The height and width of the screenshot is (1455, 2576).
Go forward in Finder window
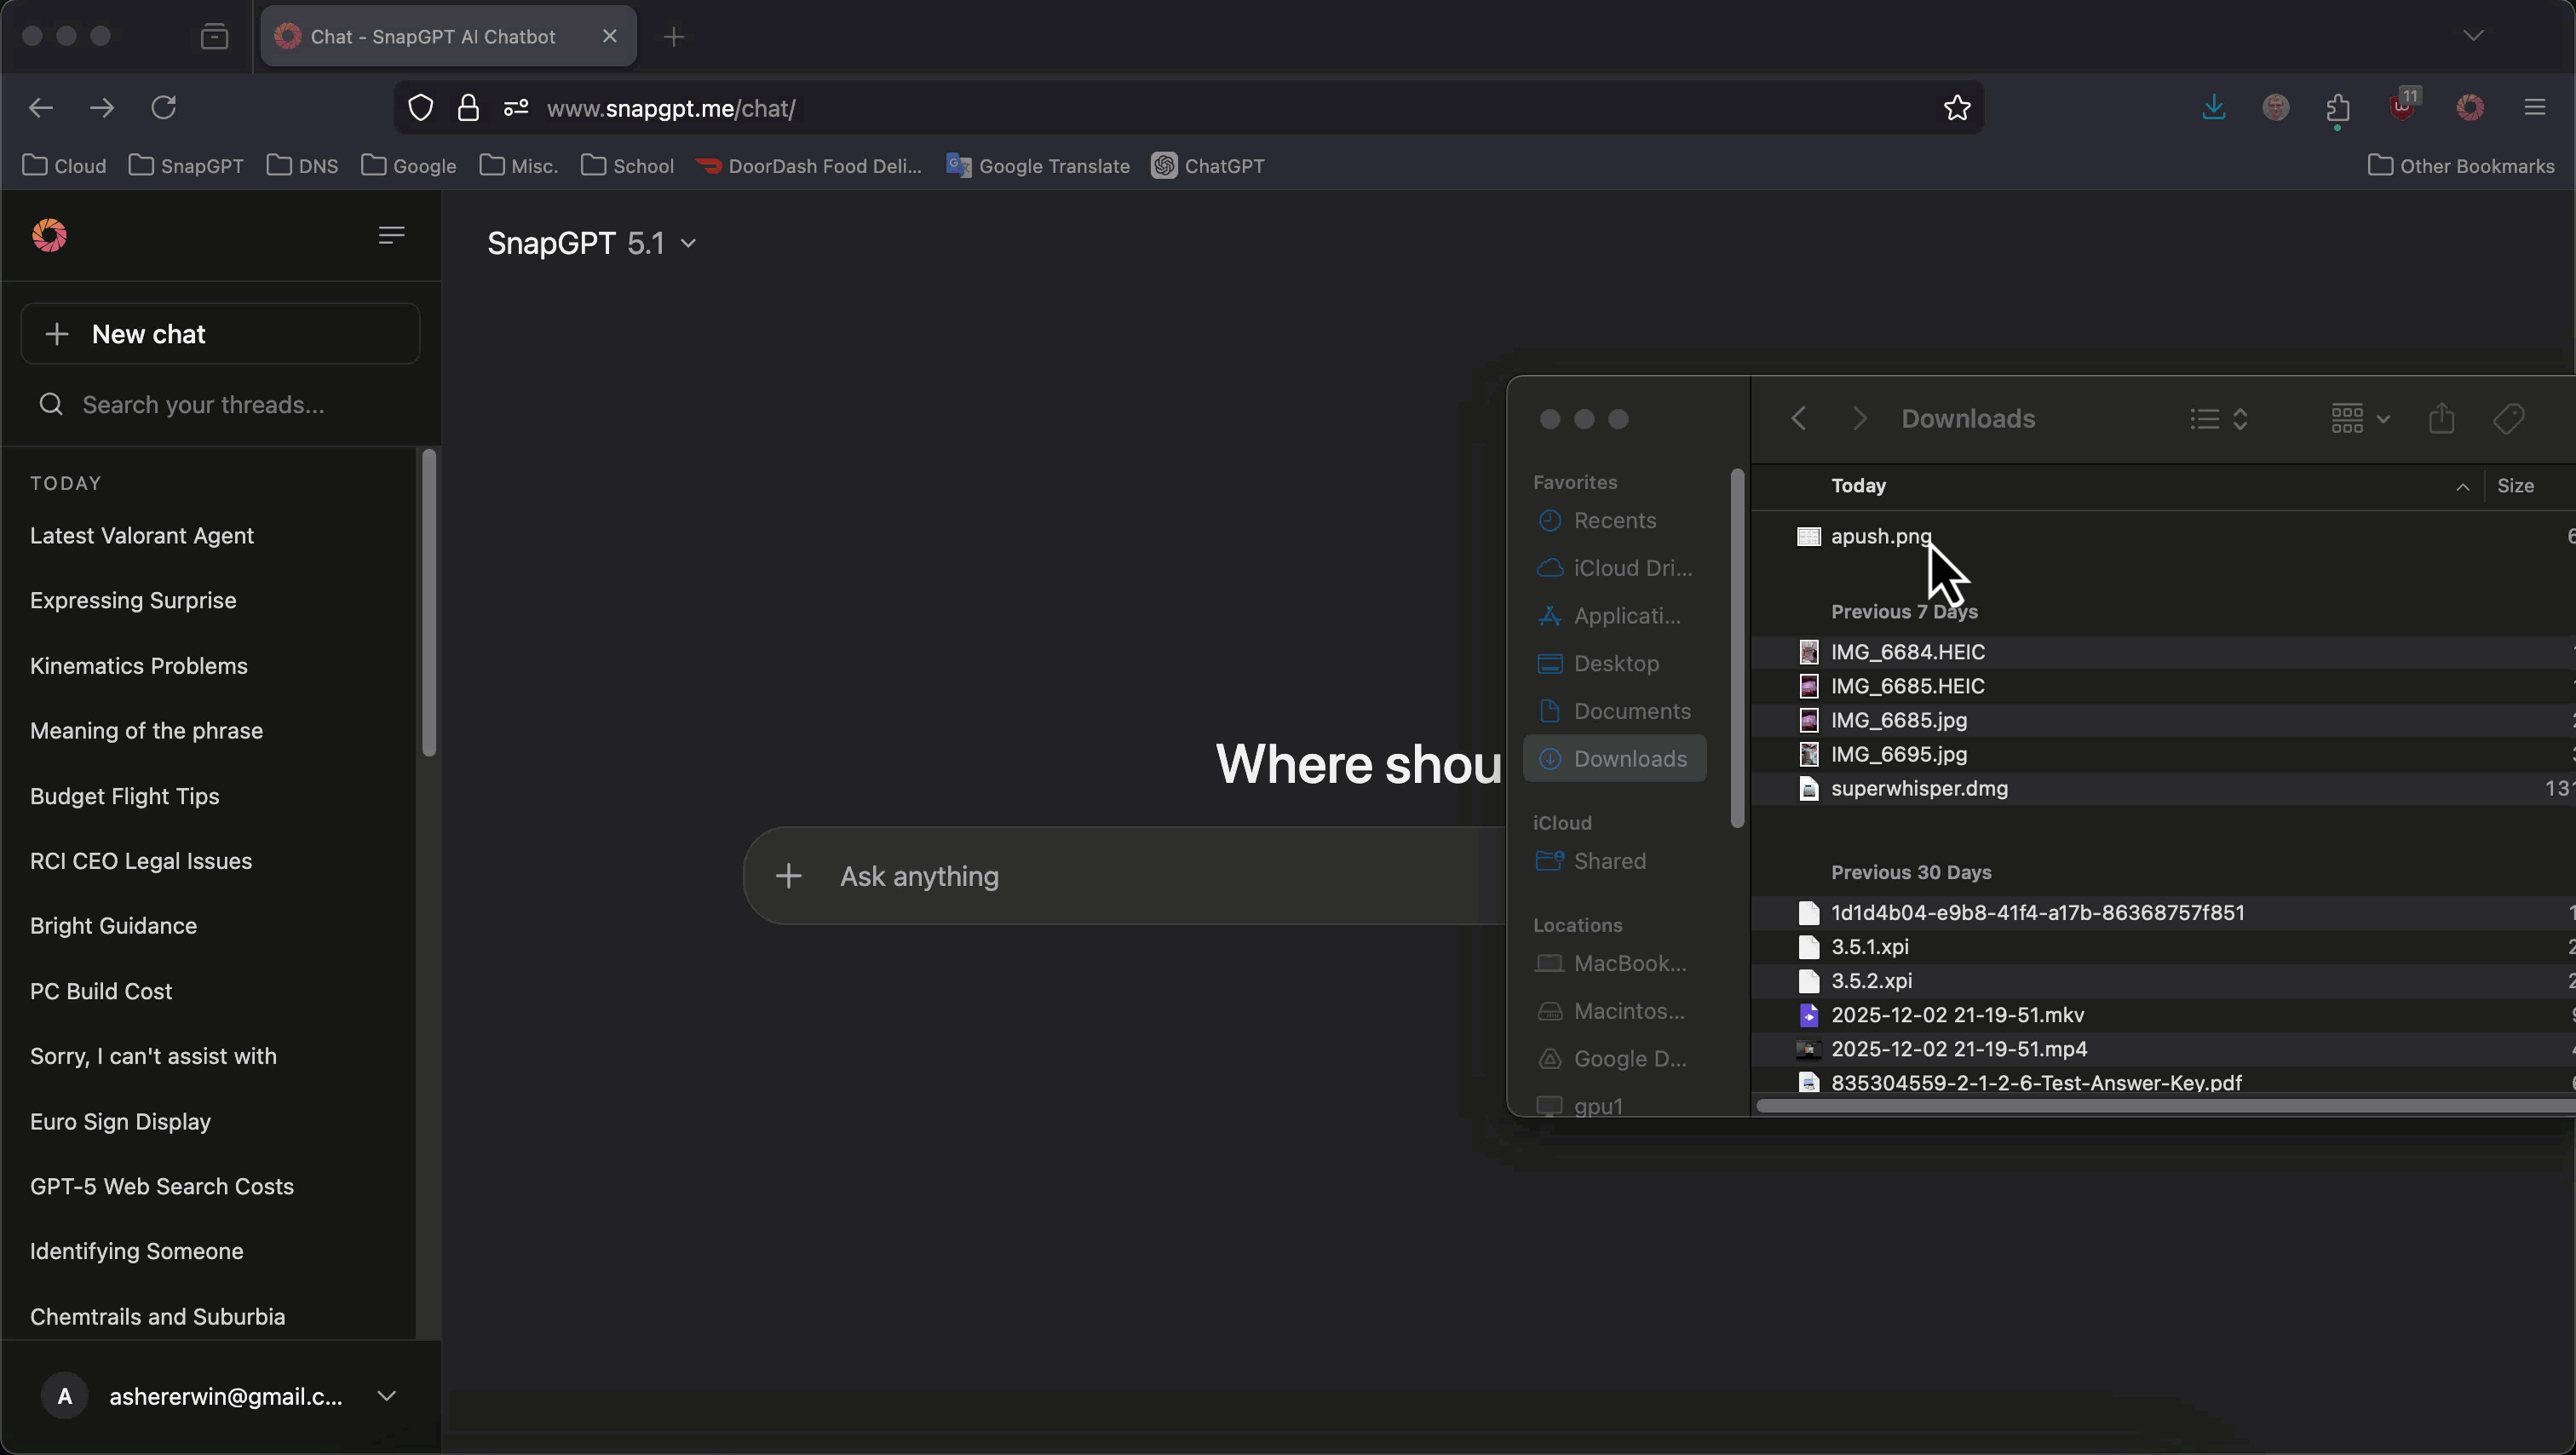coord(1859,418)
